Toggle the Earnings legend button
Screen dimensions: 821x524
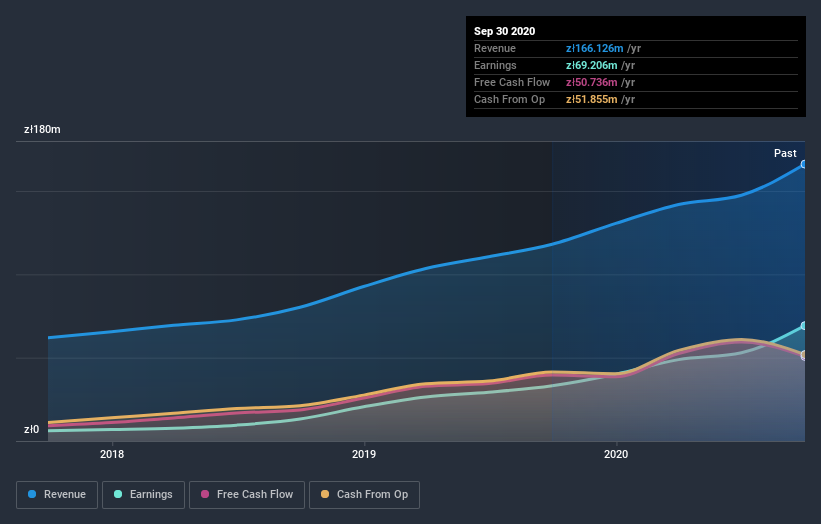point(143,495)
